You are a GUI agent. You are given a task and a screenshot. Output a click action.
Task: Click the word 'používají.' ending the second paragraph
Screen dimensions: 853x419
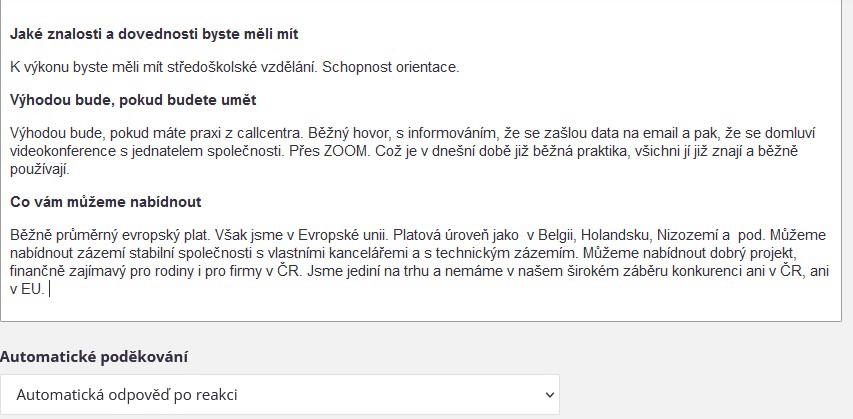[40, 169]
